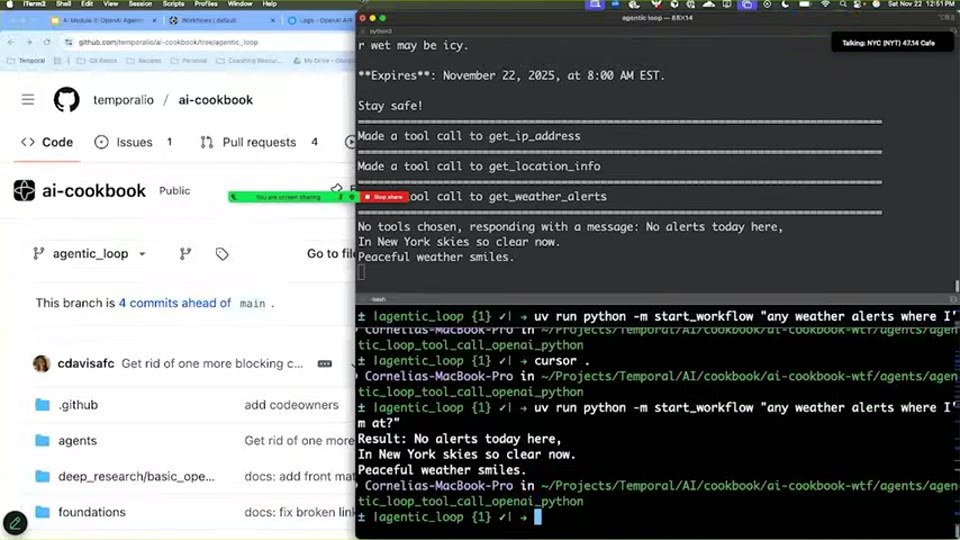Switch to the AI Module browser tab
The image size is (960, 540).
click(103, 20)
